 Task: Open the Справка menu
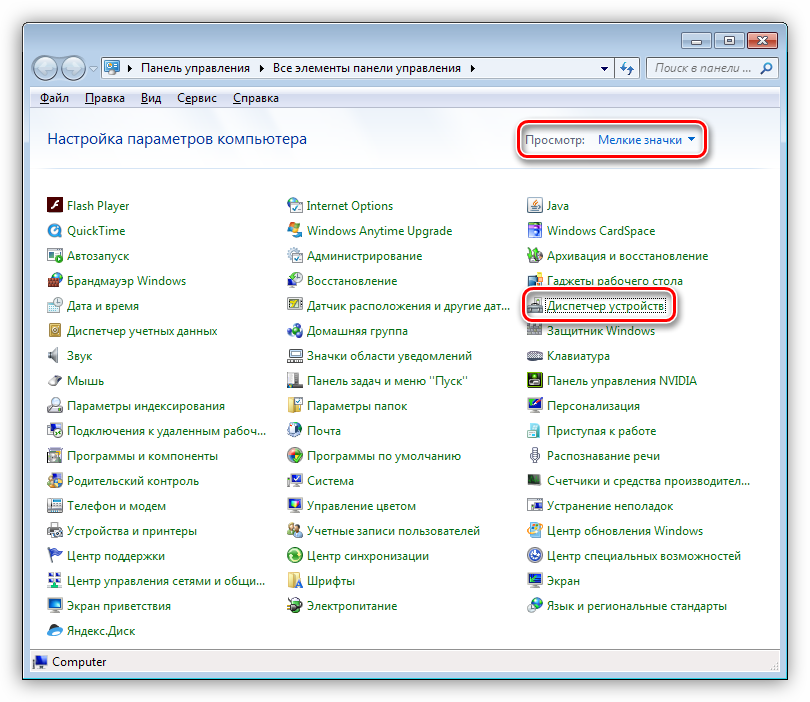coord(256,98)
